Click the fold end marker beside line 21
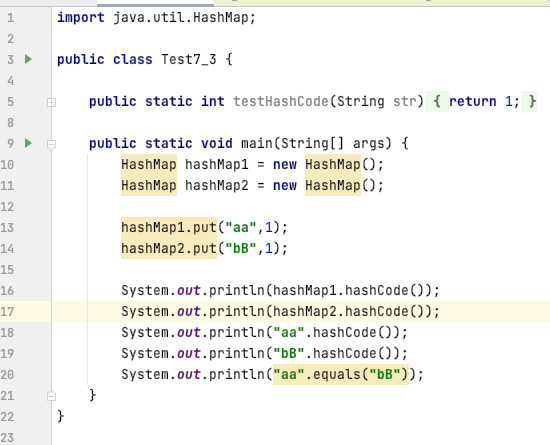550x445 pixels. (x=51, y=396)
